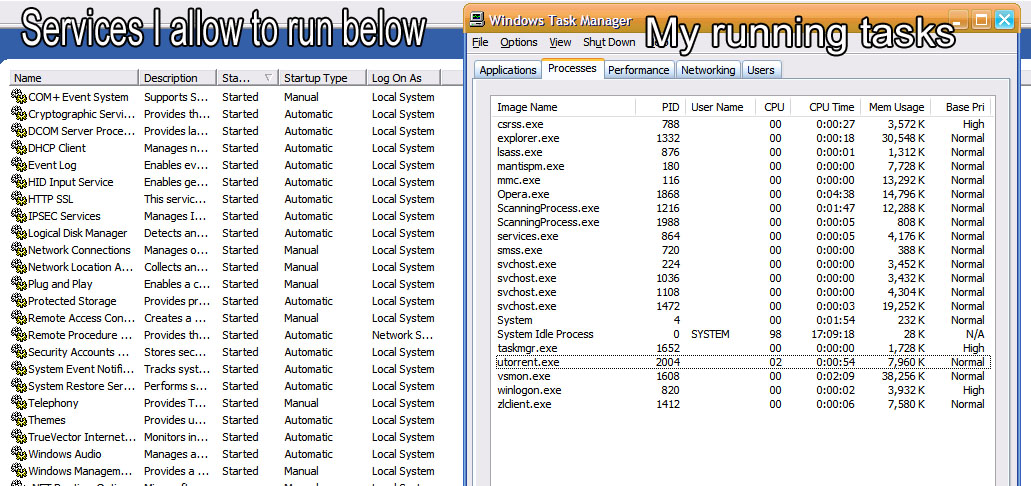
Task: Click the HTTP SSL service gear icon
Action: click(18, 199)
